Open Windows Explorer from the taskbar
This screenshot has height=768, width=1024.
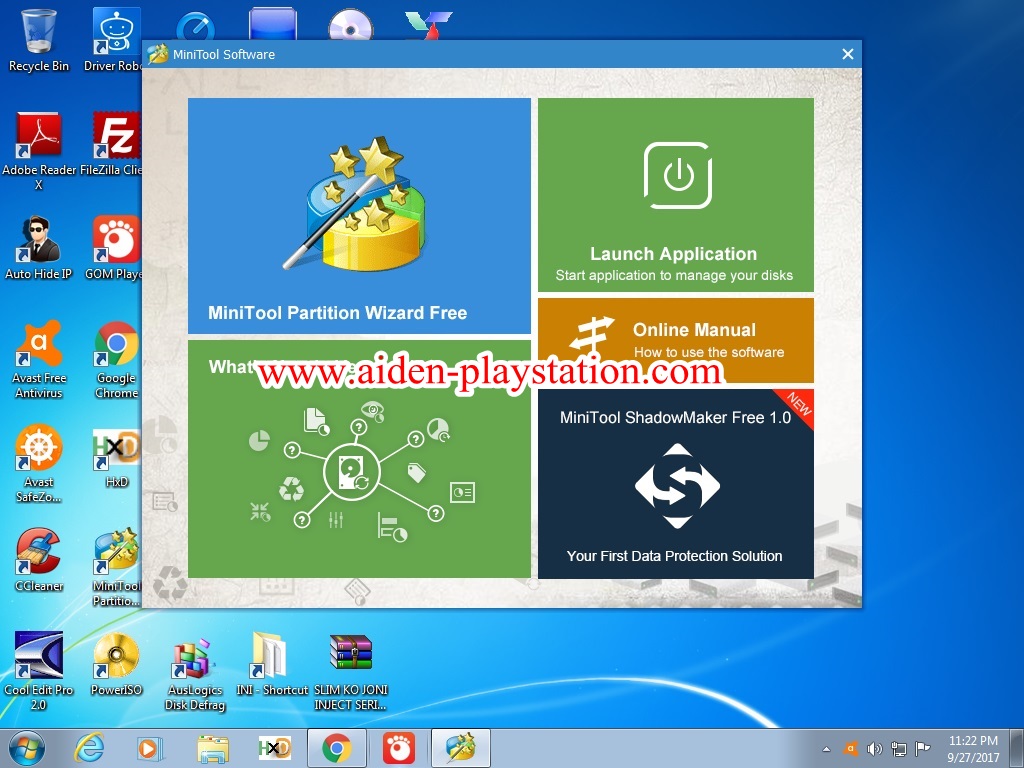(213, 748)
